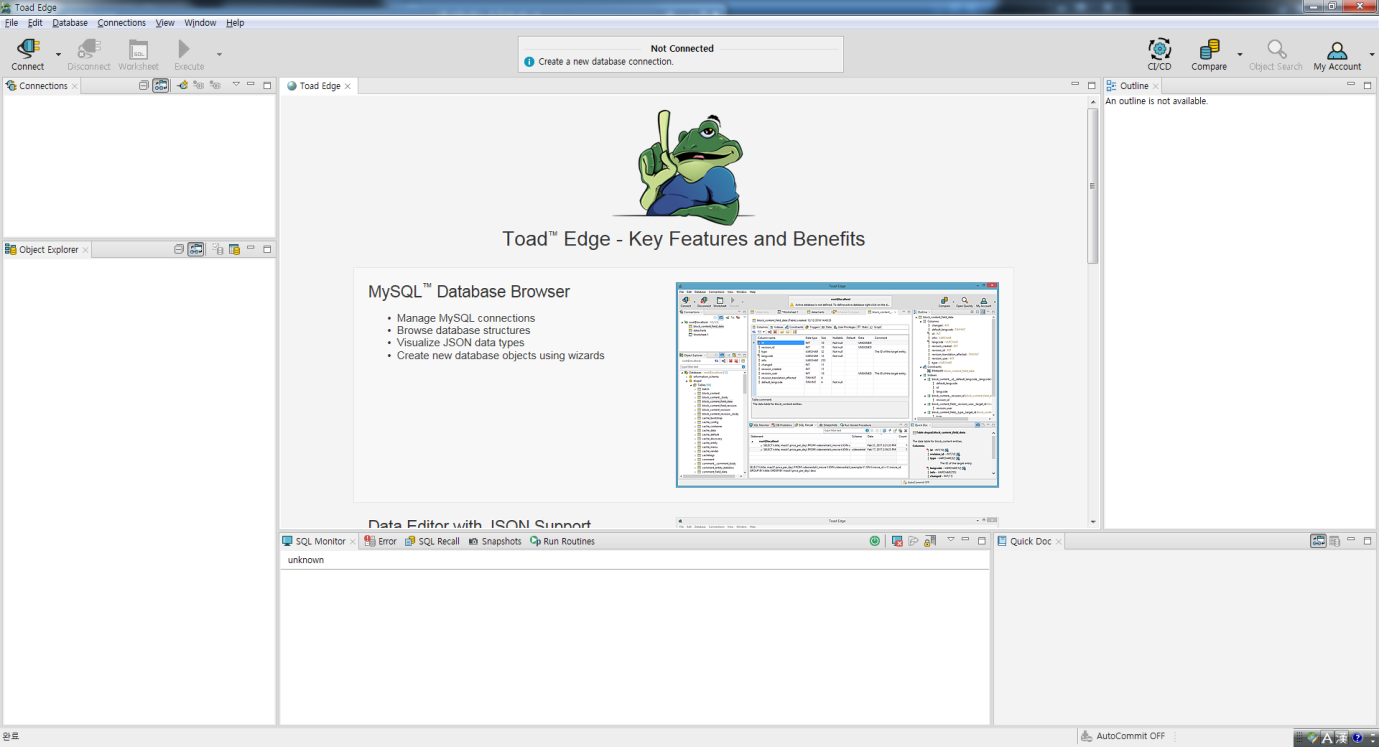Screen dimensions: 1379x747
Task: Click the blue info icon in connection banner
Action: tap(530, 62)
